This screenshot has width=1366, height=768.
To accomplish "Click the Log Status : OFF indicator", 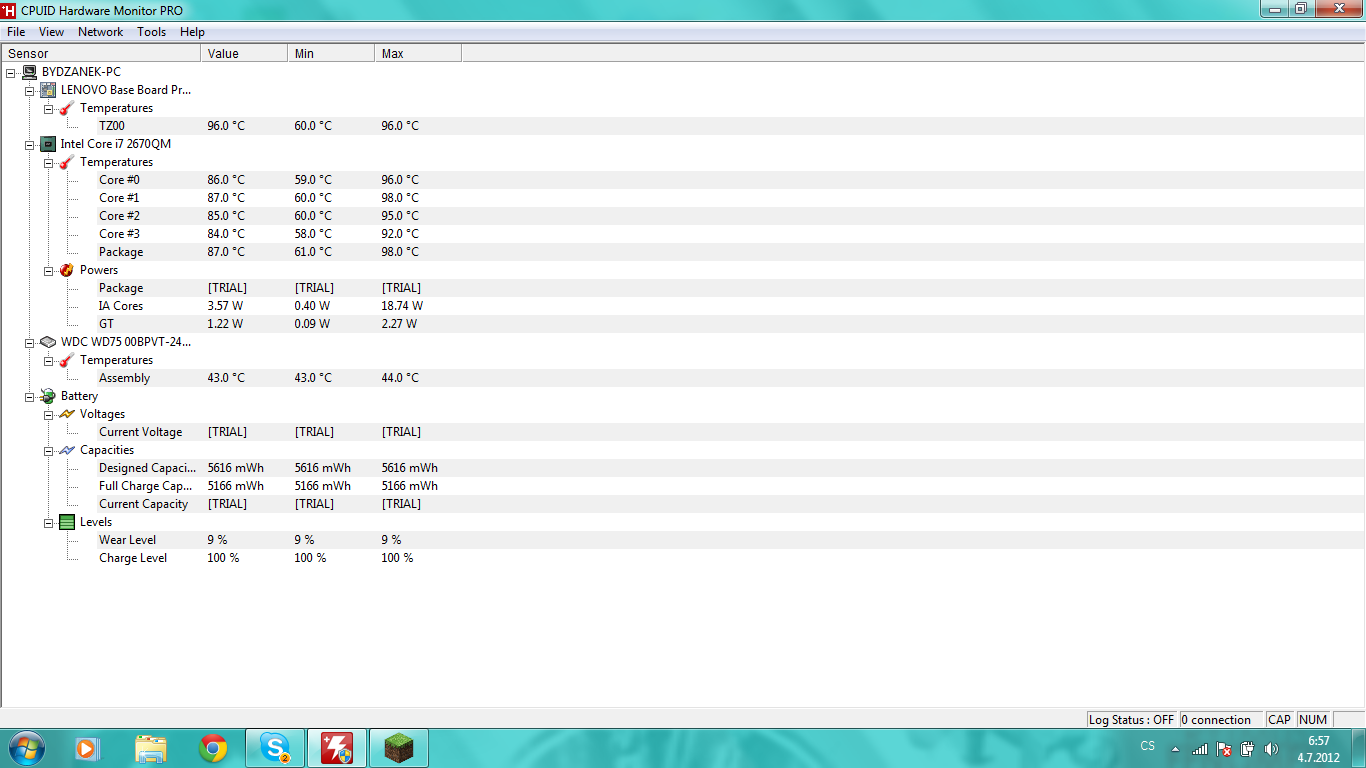I will [1132, 720].
